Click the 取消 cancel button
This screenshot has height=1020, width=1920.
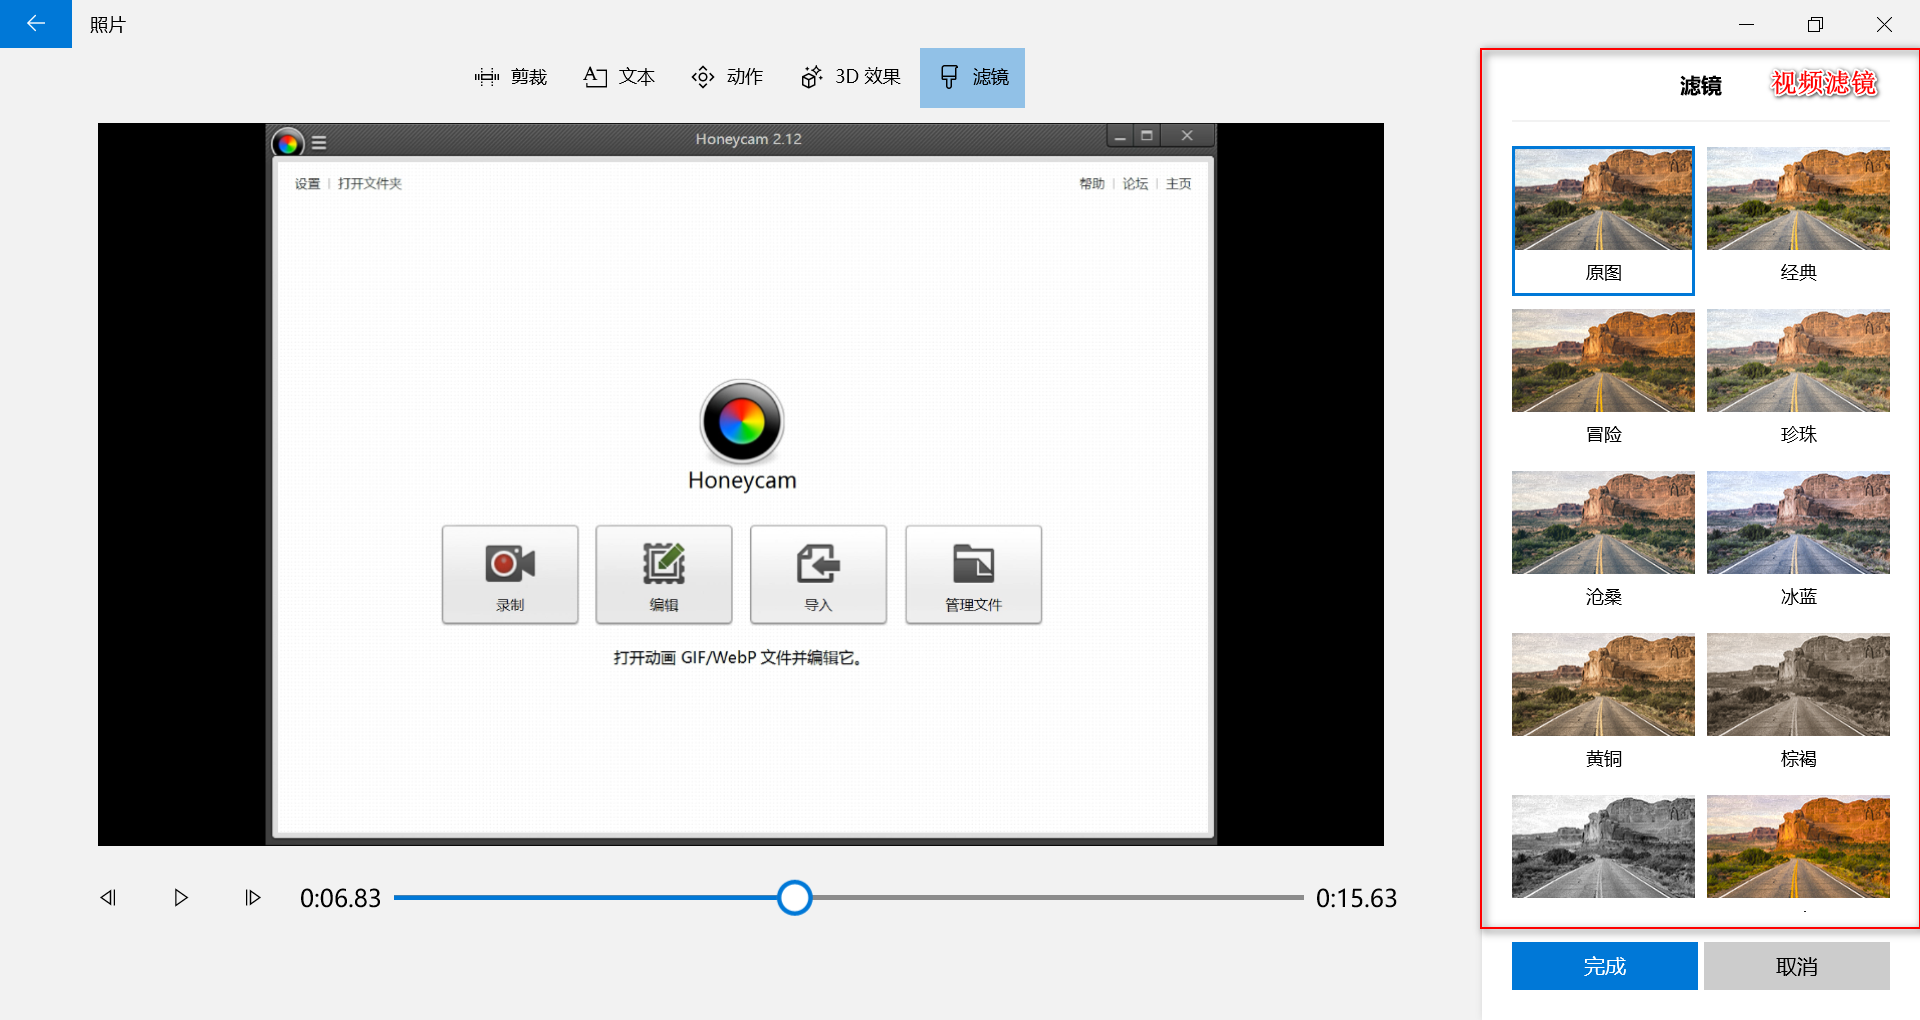1797,966
